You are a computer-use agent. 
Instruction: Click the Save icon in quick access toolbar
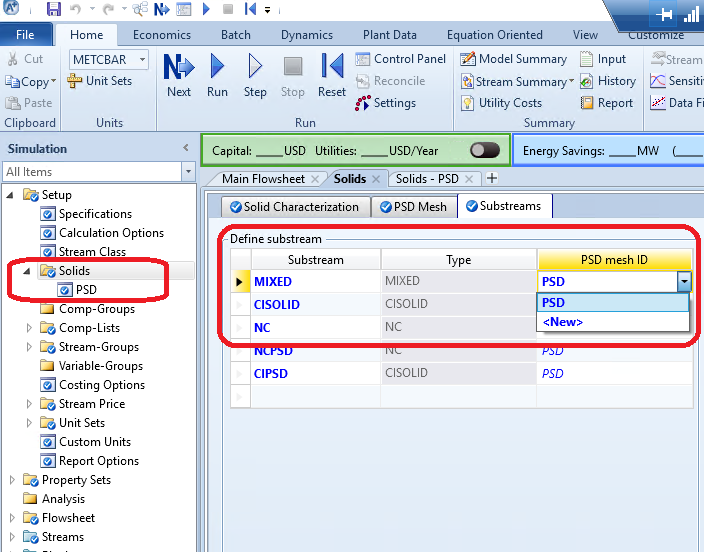pyautogui.click(x=54, y=9)
